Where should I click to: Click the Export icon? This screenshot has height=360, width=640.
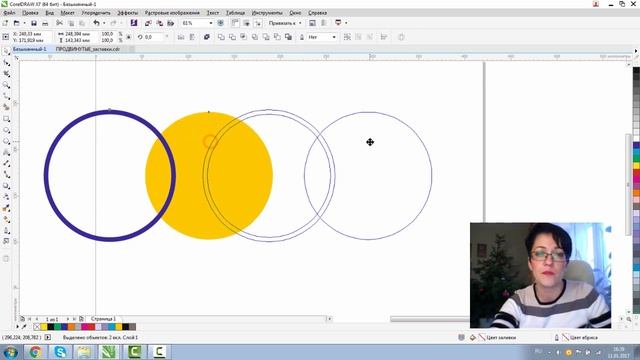(160, 23)
